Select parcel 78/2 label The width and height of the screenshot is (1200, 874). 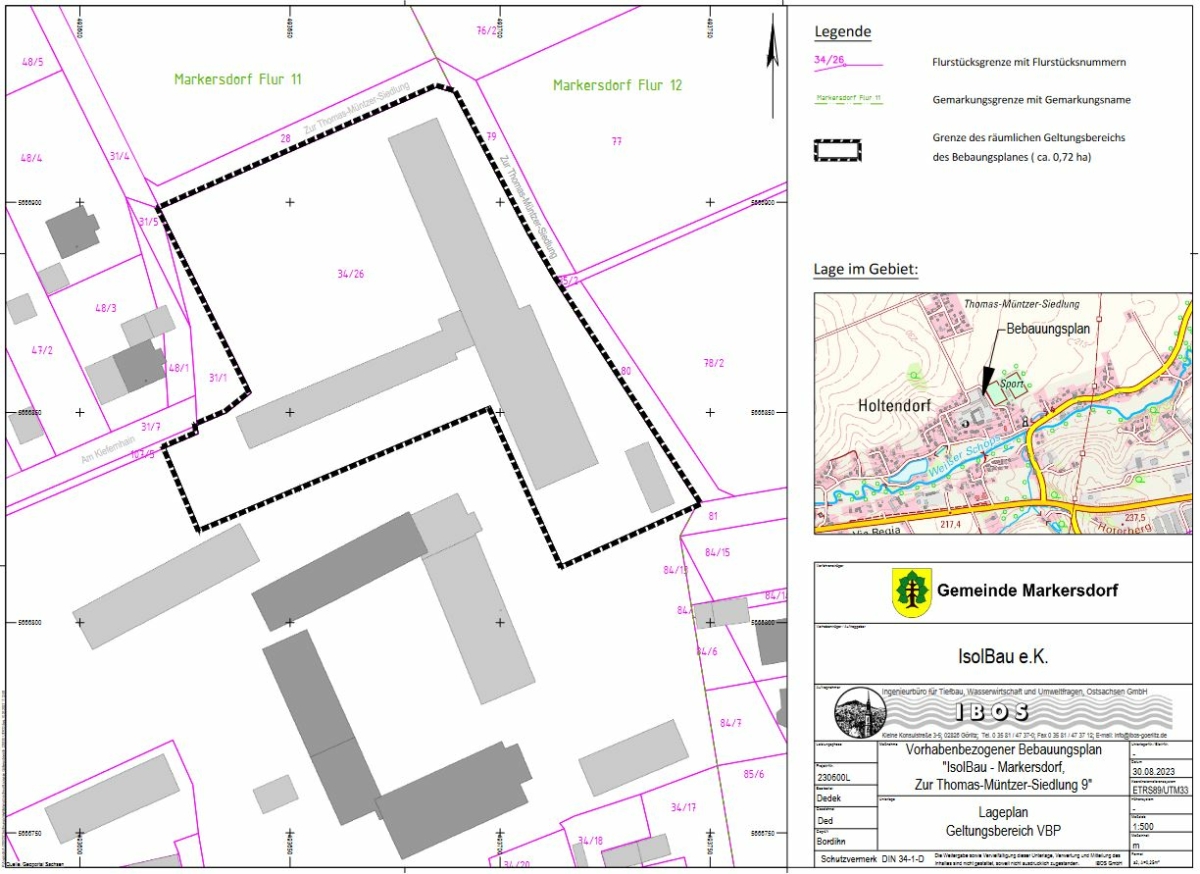tap(712, 363)
